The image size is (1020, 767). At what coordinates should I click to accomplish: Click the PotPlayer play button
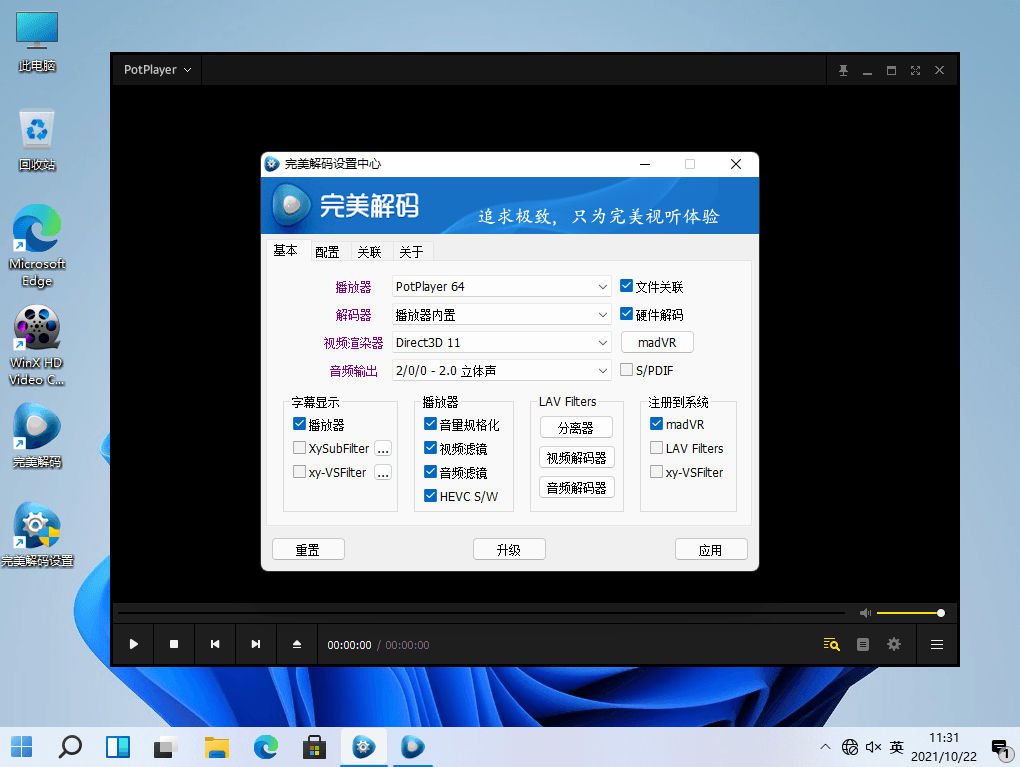(x=133, y=644)
